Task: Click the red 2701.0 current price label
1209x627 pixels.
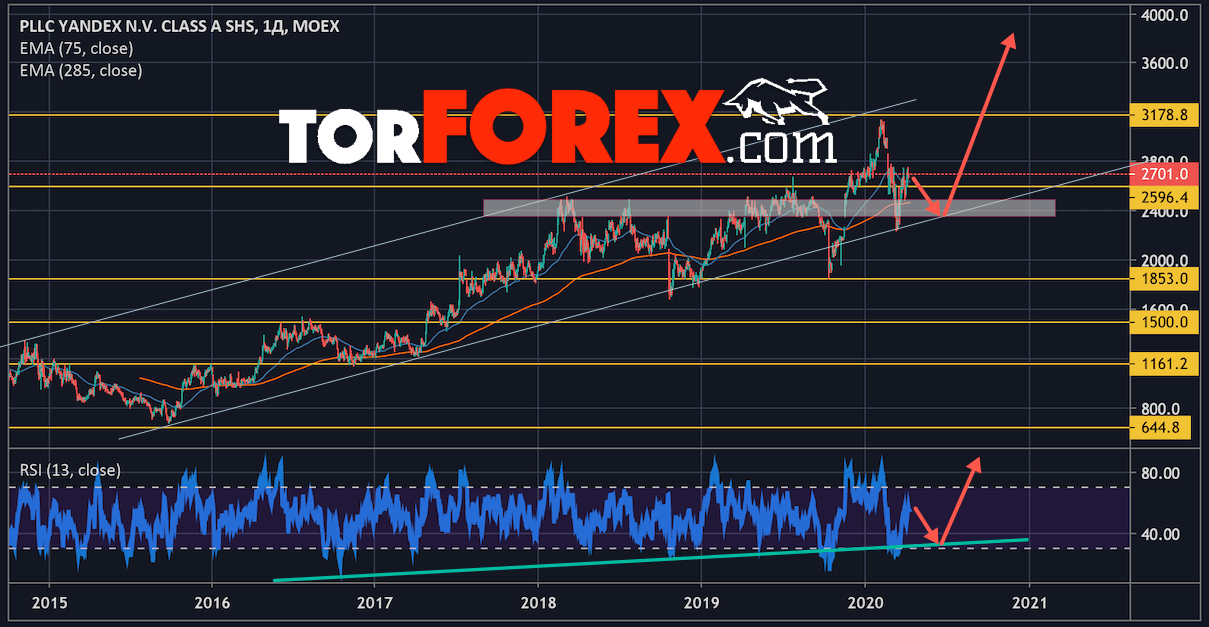Action: [x=1163, y=174]
